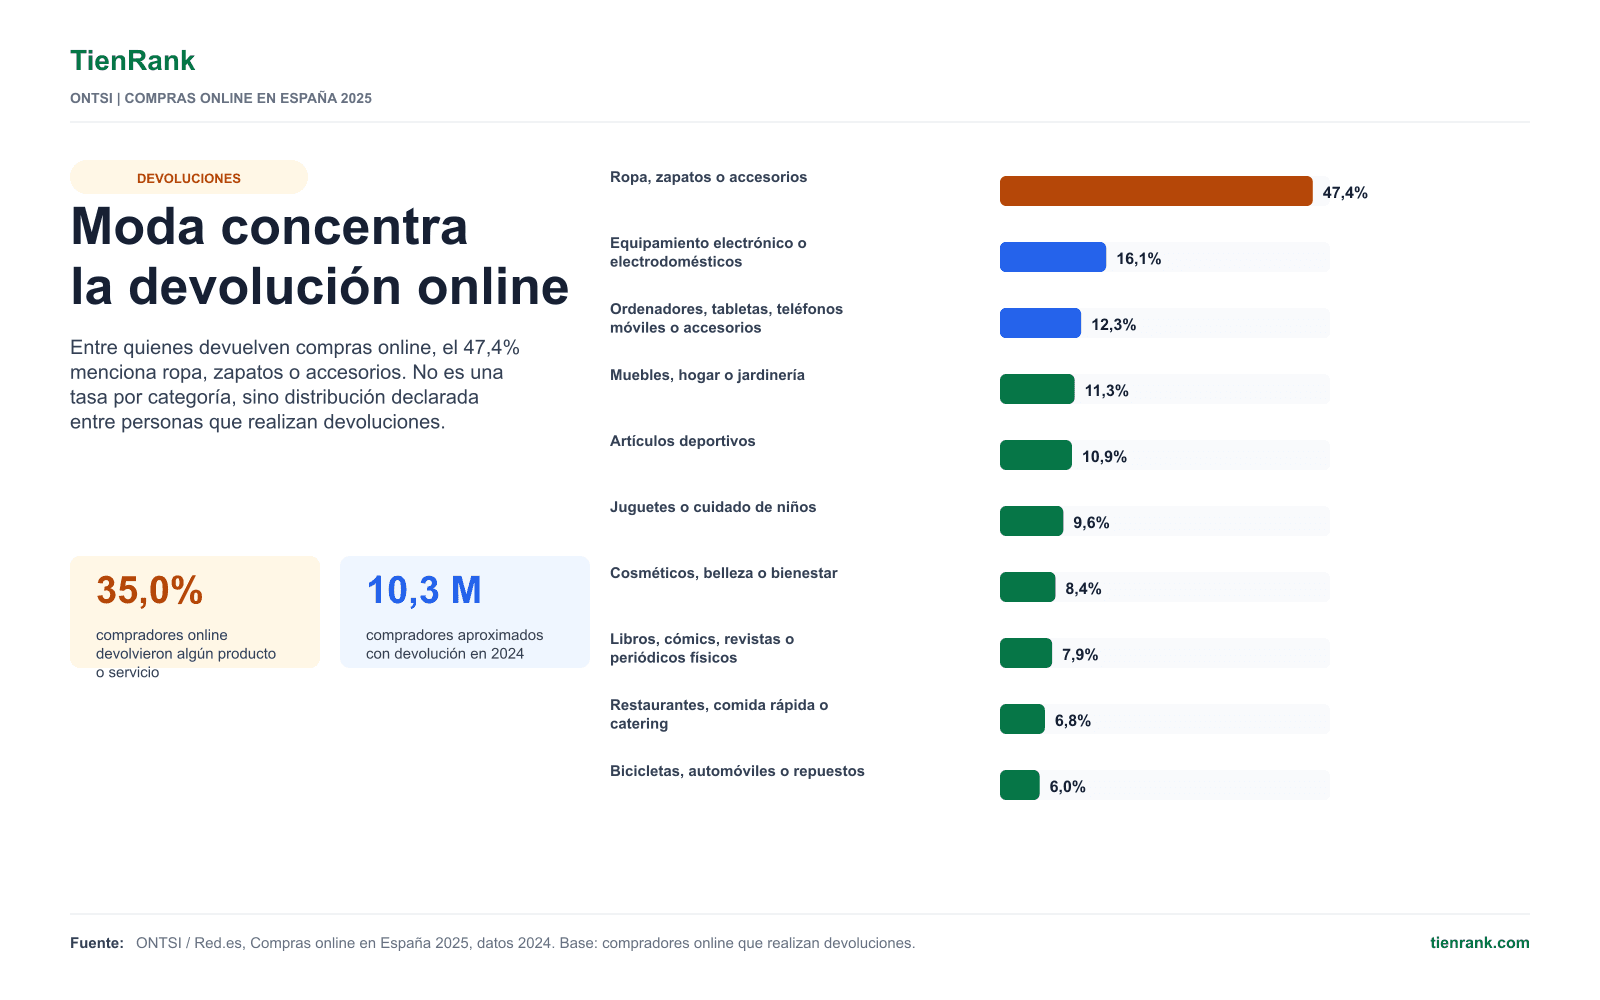Click 'Muebles, hogar o jardinería' label
The width and height of the screenshot is (1600, 1000).
click(x=707, y=375)
